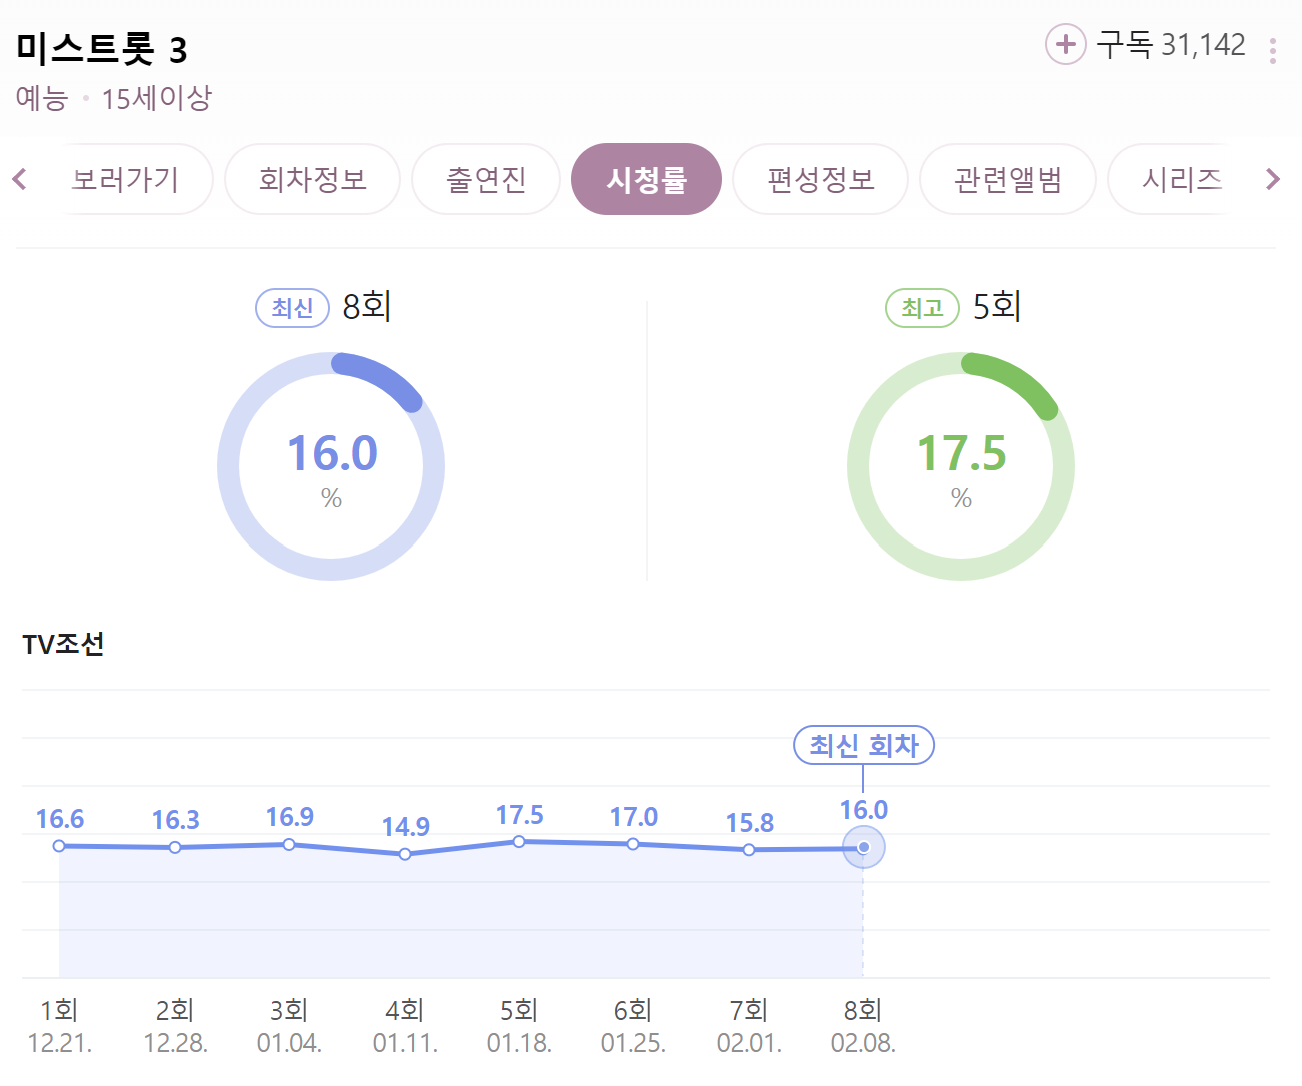
Task: Open the 최신 회차 tooltip bubble
Action: pyautogui.click(x=864, y=745)
